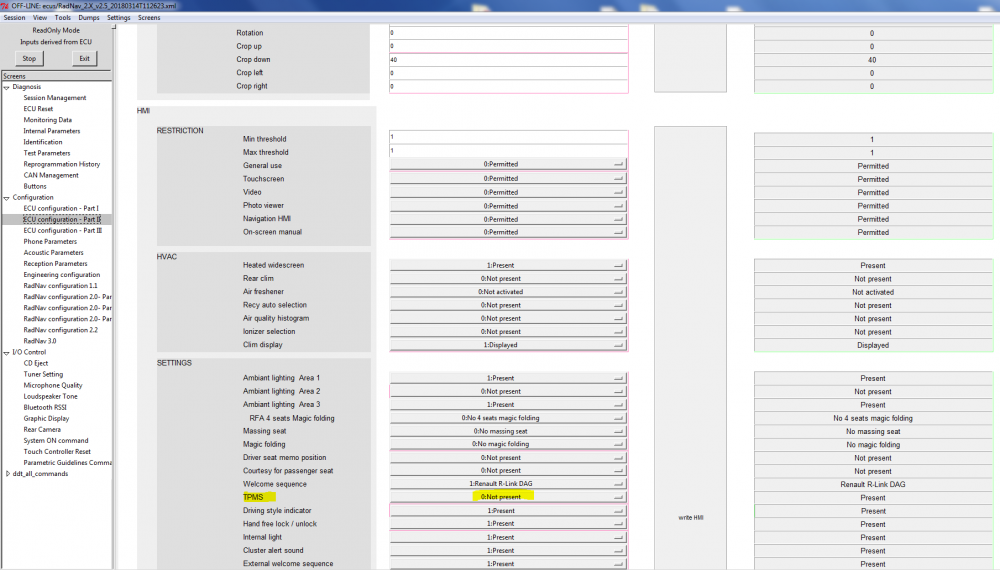The image size is (1000, 570).
Task: Select CD Eject in tree
Action: (36, 363)
